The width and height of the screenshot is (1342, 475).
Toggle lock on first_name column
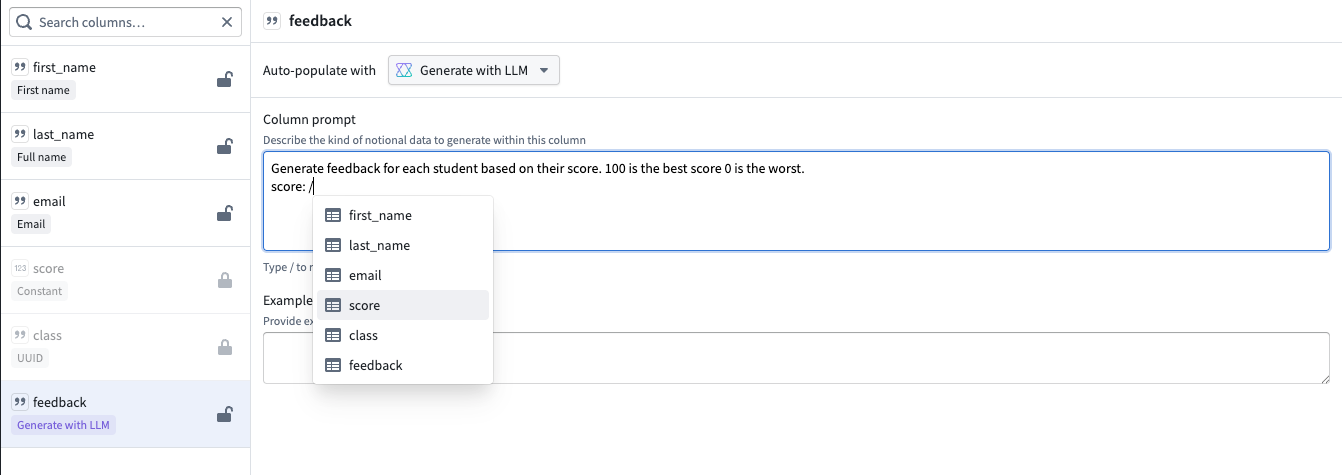click(x=225, y=80)
